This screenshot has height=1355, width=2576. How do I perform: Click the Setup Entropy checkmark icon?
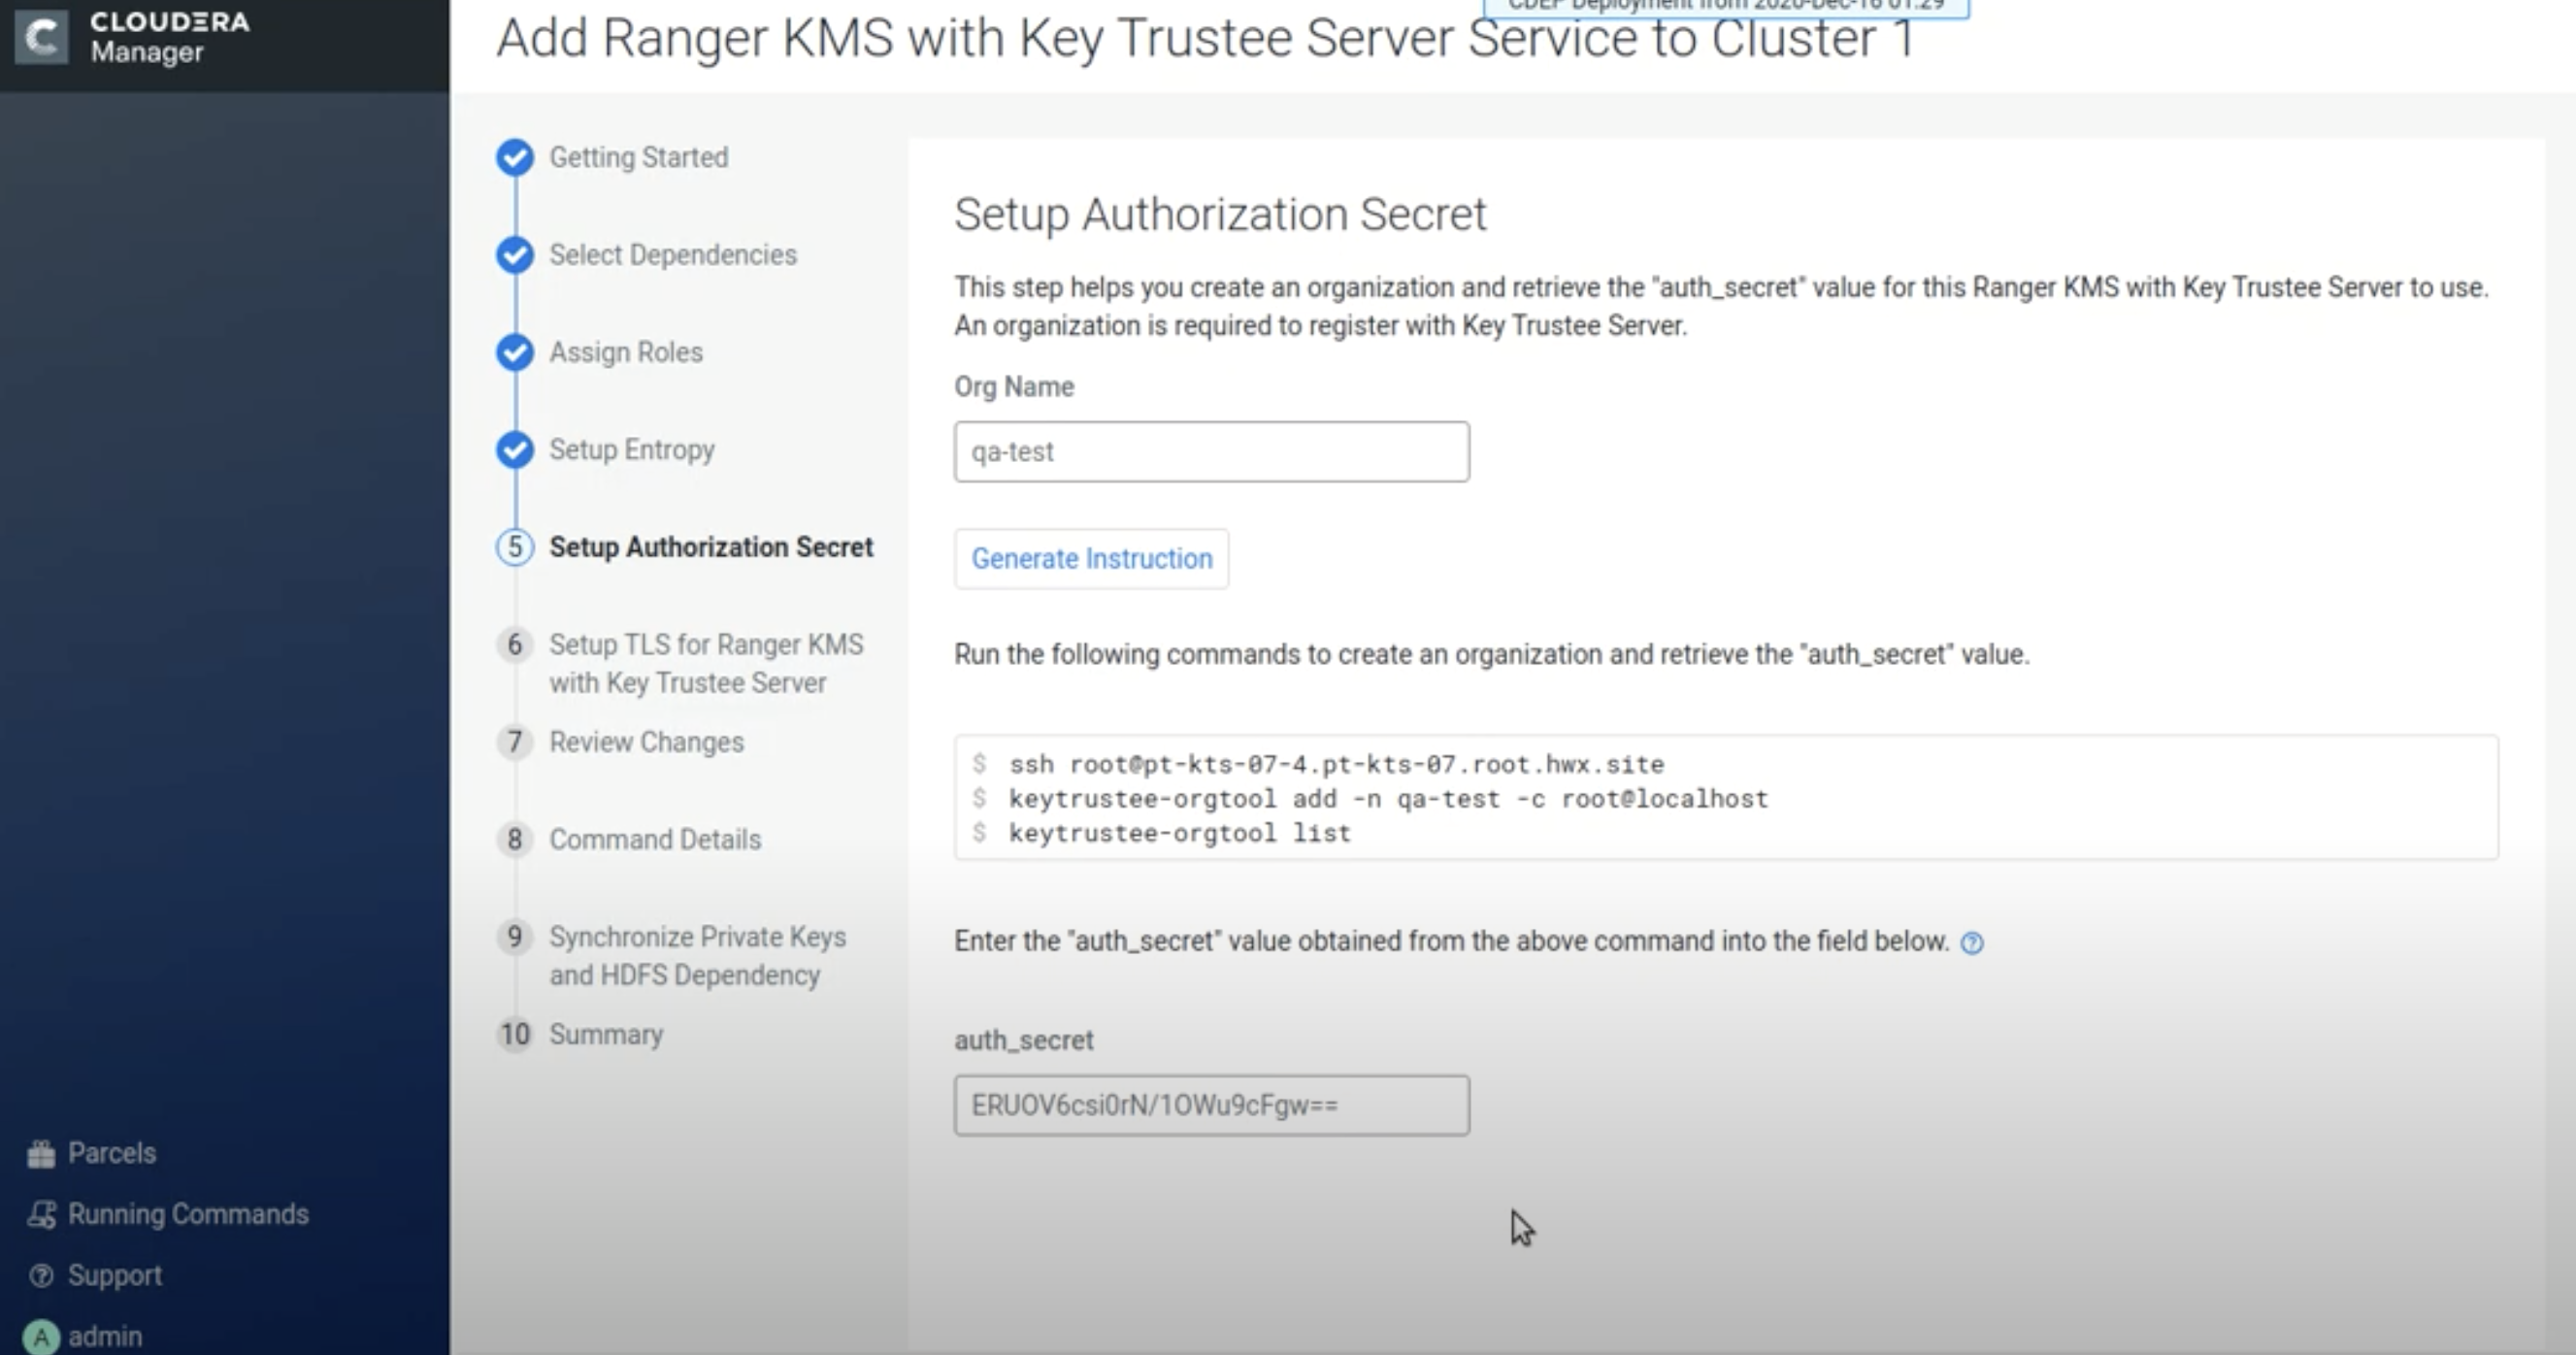515,450
